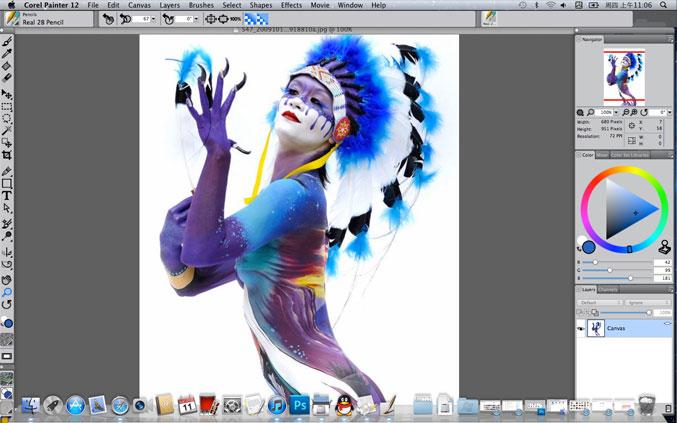Select the Rectangular Selection tool

point(7,105)
